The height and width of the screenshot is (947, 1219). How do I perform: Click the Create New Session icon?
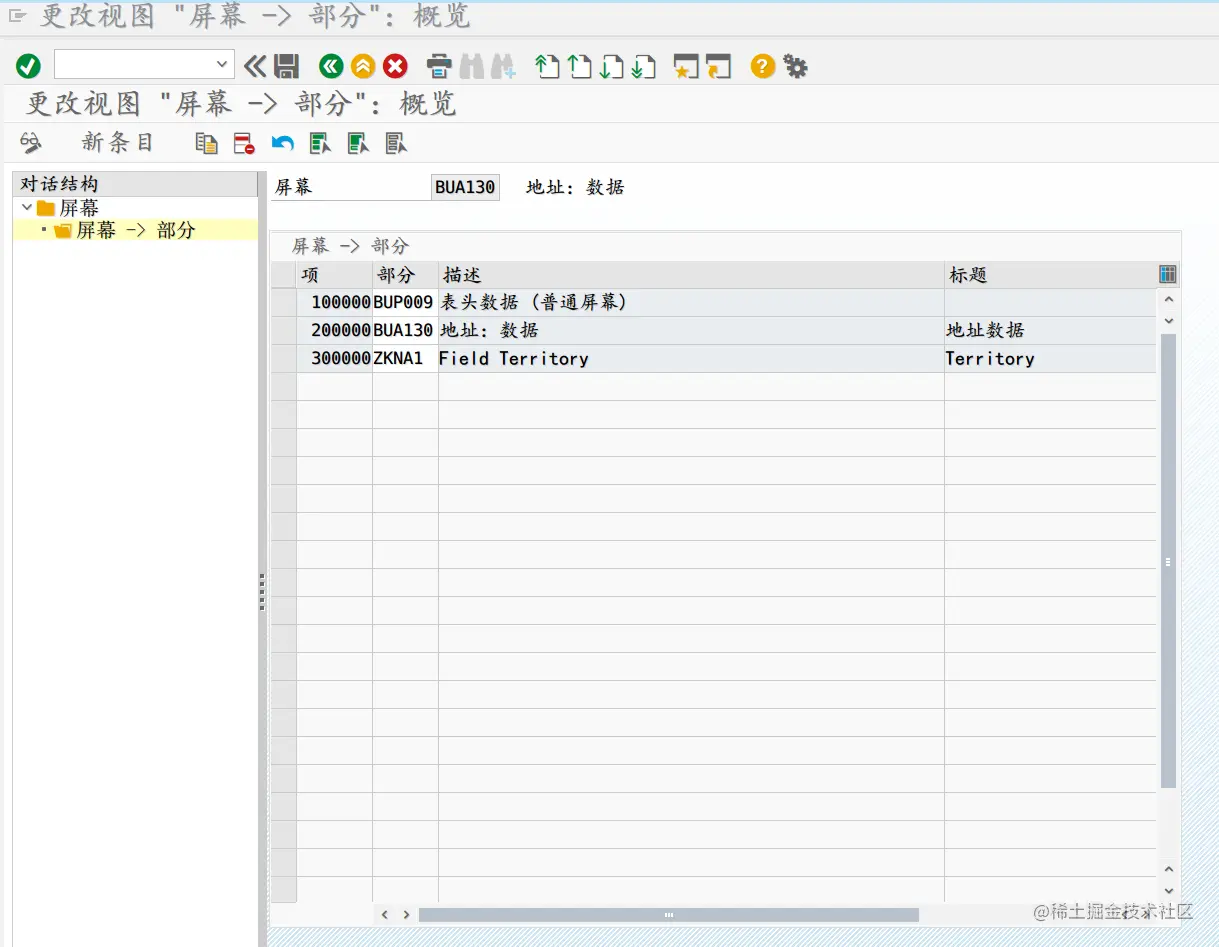pos(686,67)
